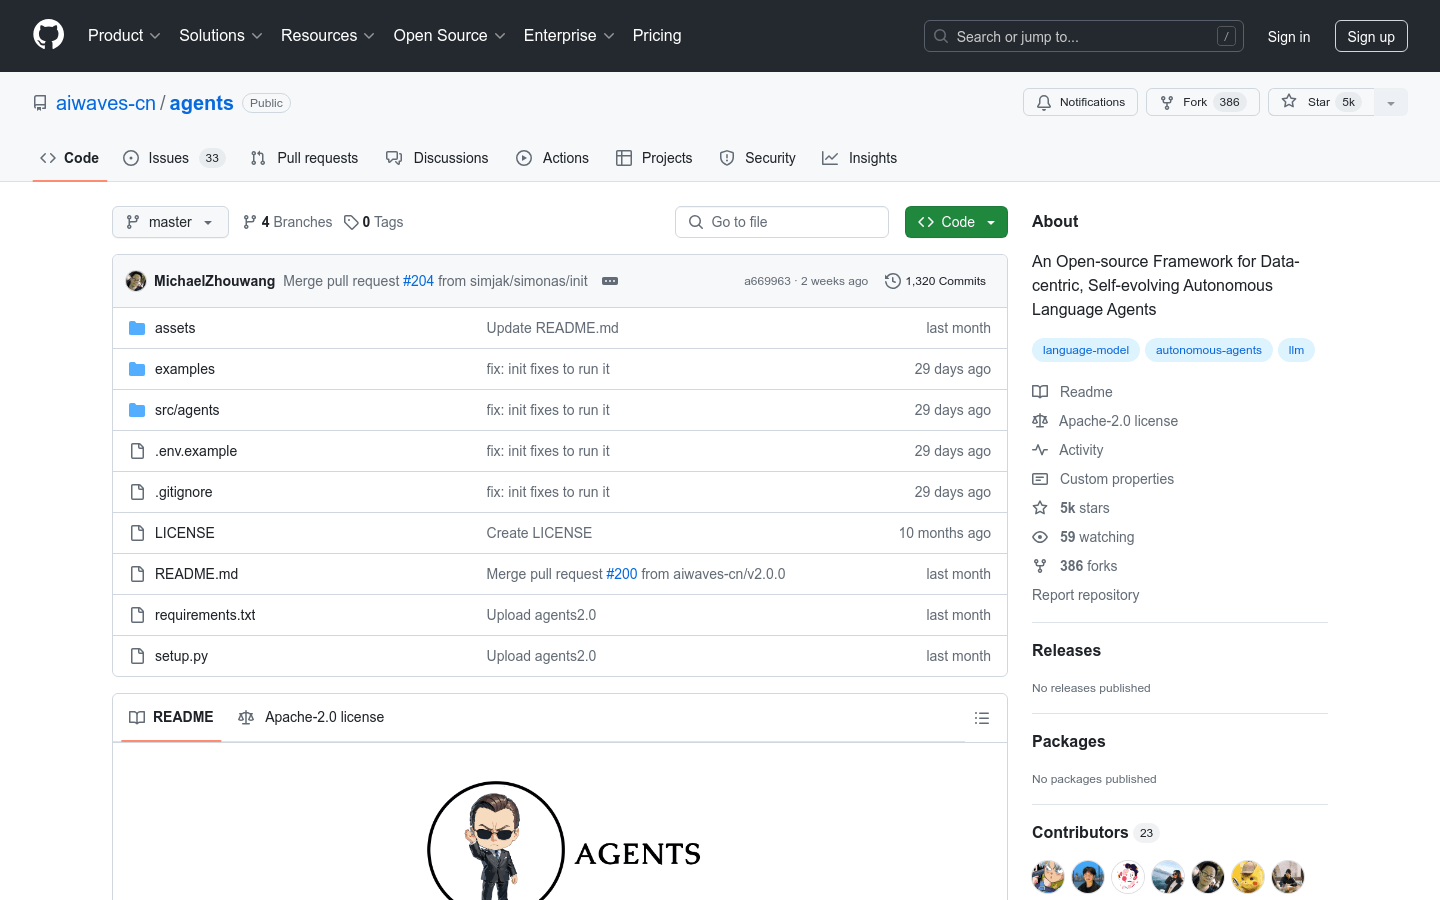Click the star icon in Star button
Image resolution: width=1440 pixels, height=900 pixels.
(x=1289, y=101)
